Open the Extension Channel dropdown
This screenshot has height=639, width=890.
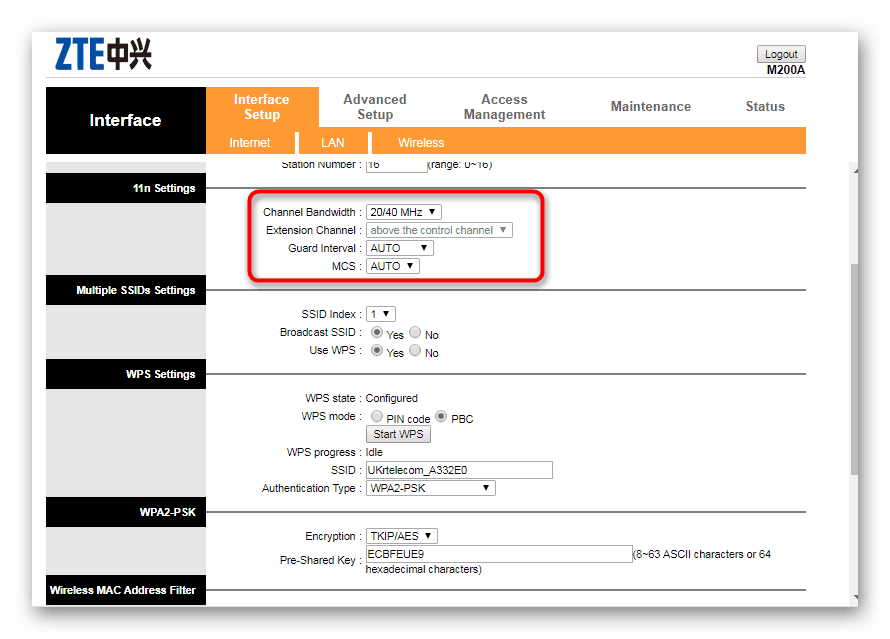point(439,230)
